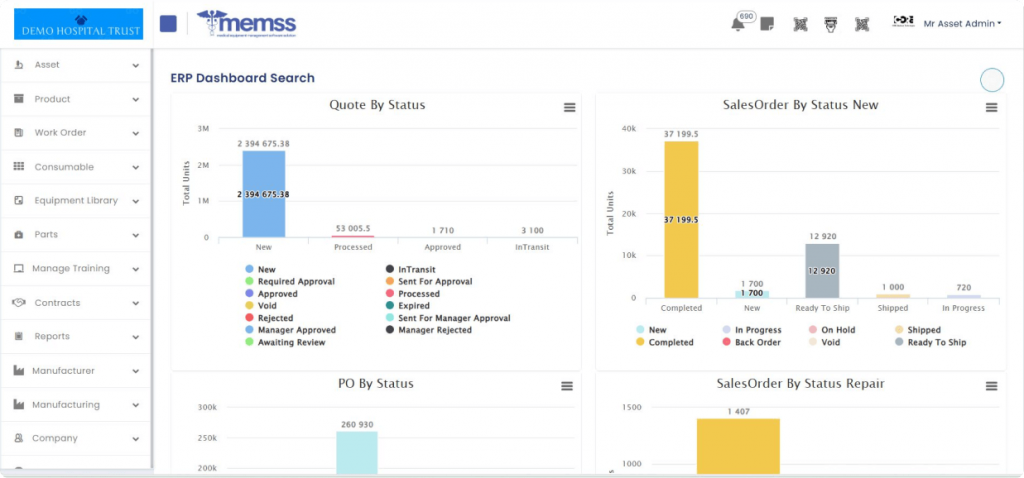Click Completed bar in SalesOrder New chart

681,219
